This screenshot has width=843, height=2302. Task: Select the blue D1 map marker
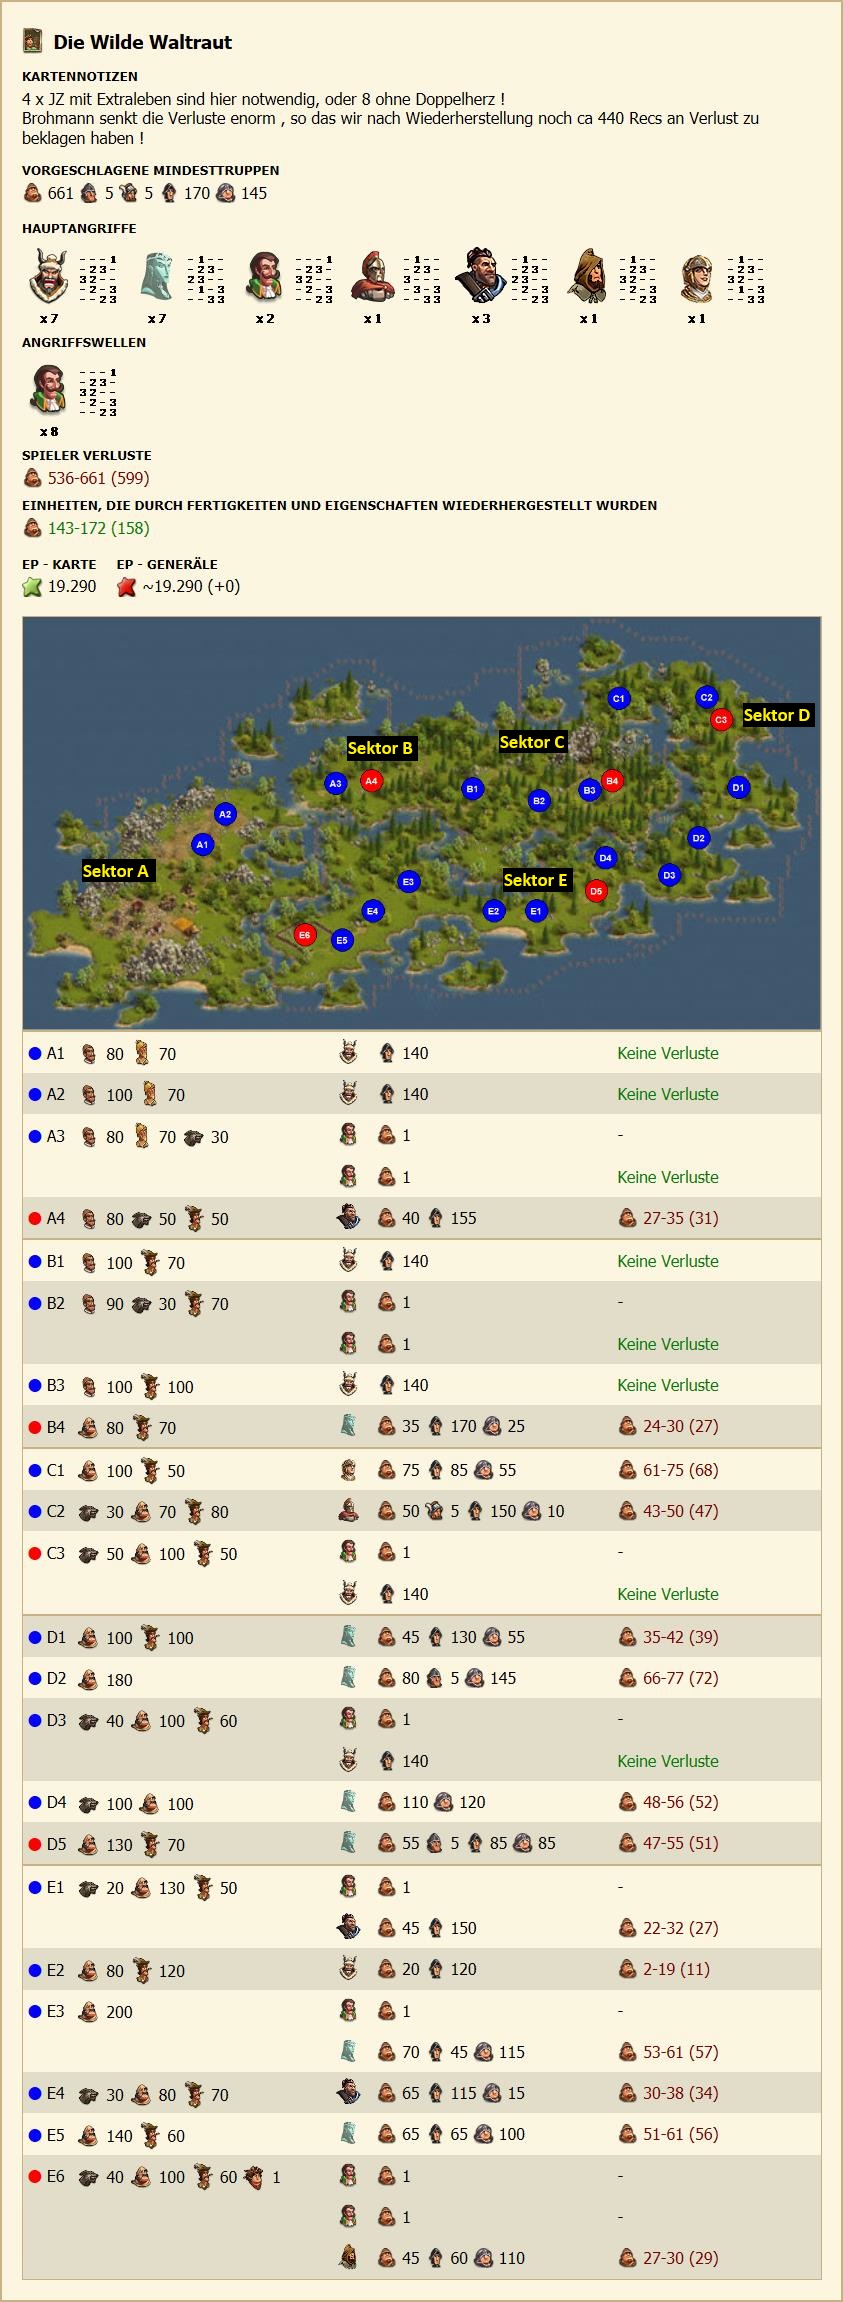click(738, 787)
